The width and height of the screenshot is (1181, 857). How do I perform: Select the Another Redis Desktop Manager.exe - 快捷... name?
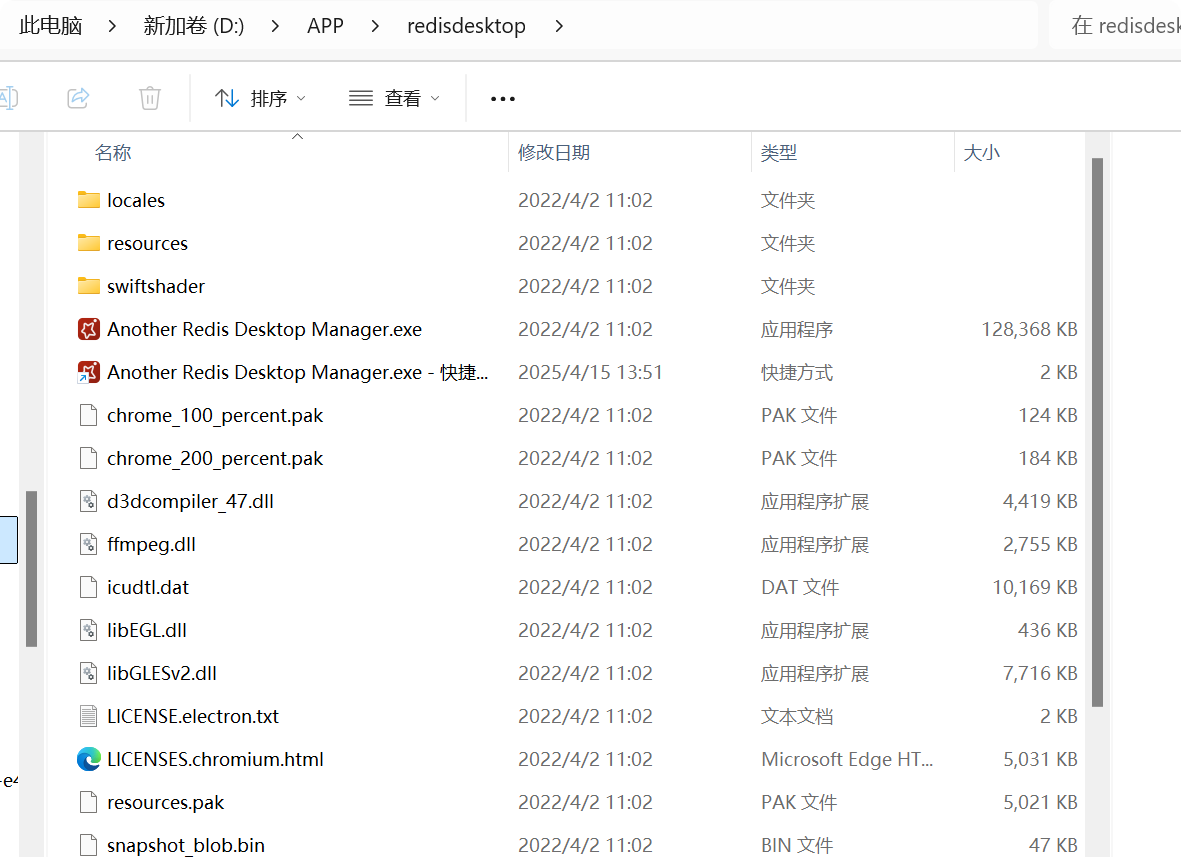(298, 372)
